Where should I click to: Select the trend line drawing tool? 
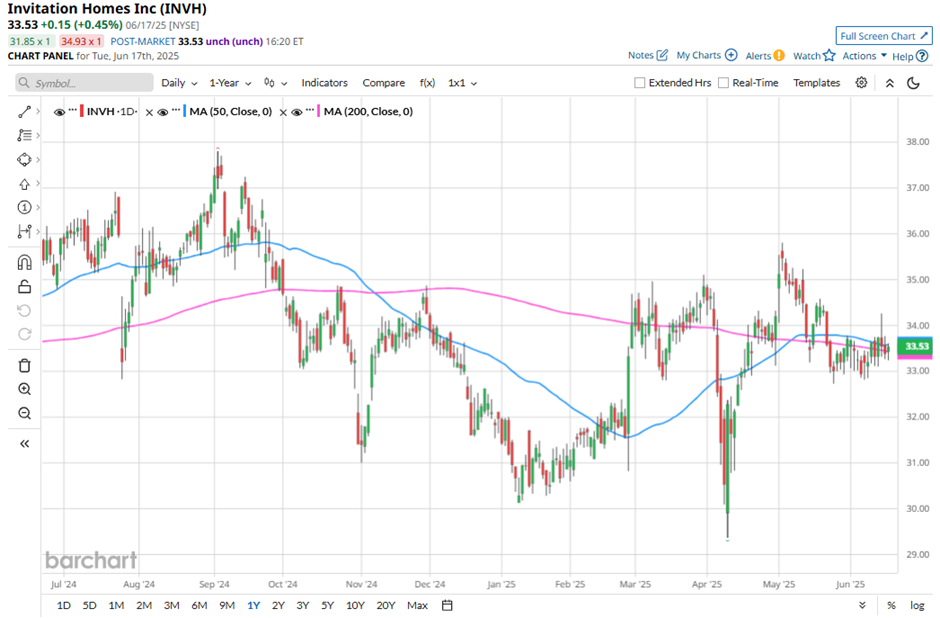tap(25, 111)
